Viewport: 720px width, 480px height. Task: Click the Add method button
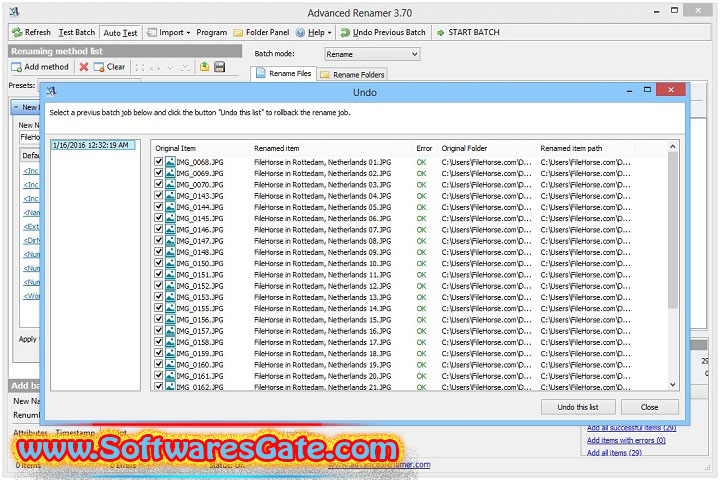pos(40,67)
